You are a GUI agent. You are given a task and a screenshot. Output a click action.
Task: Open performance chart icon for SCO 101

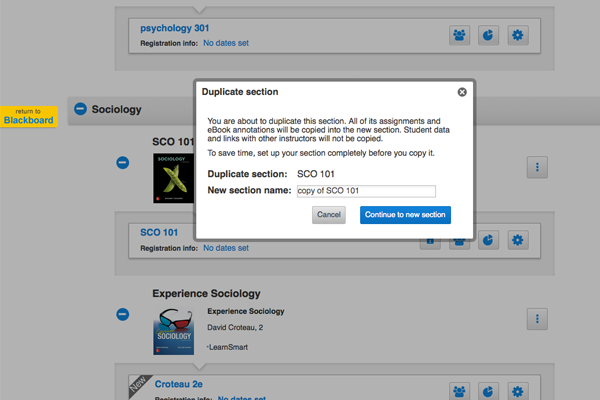(488, 240)
